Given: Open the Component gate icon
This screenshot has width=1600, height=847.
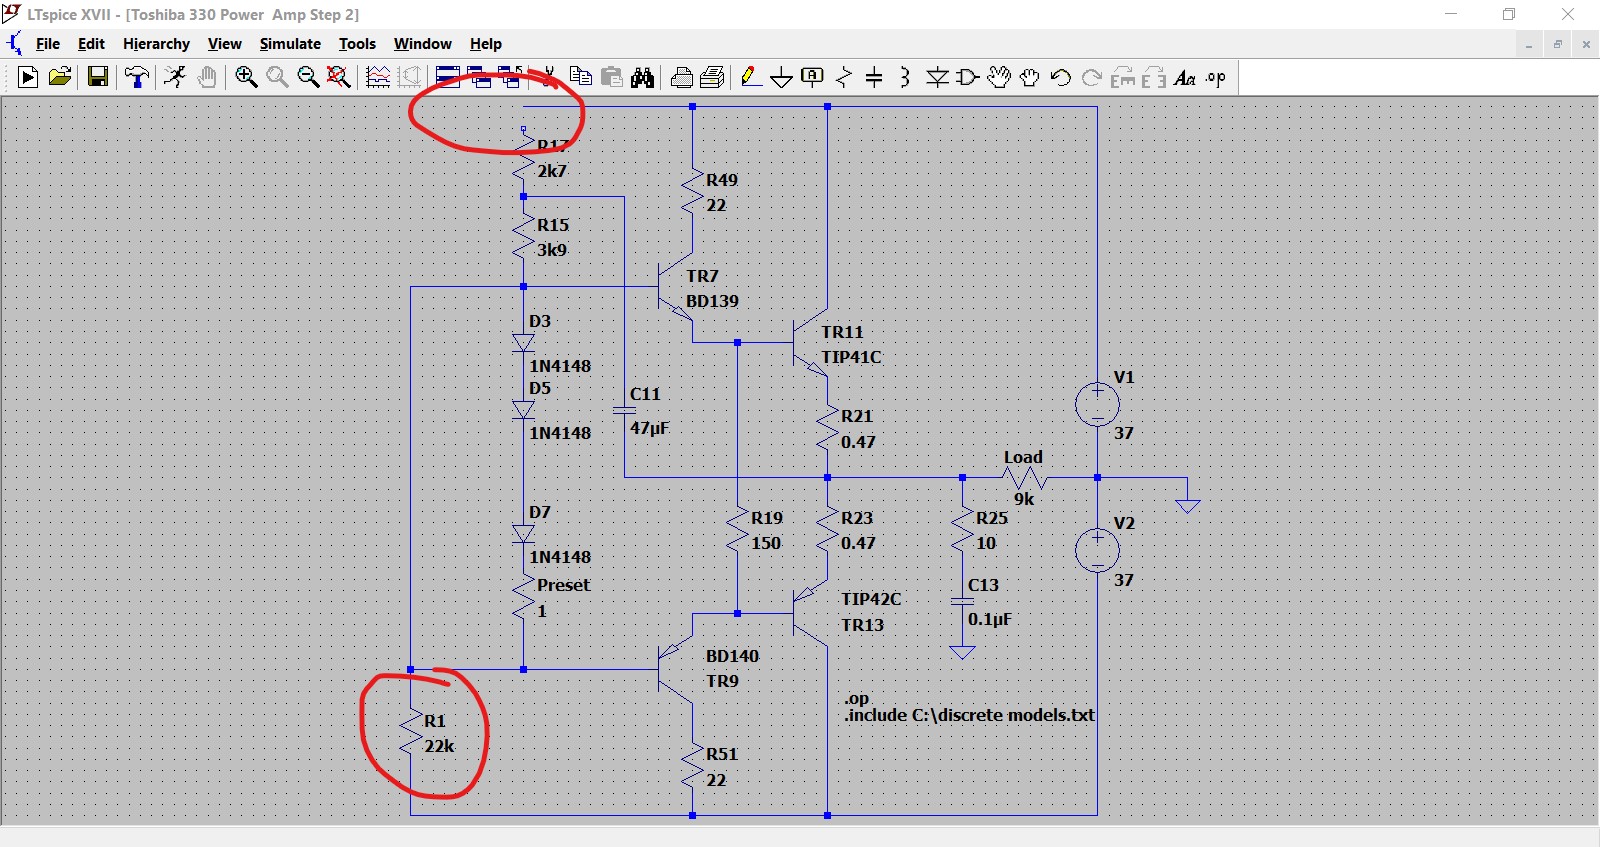Looking at the screenshot, I should (968, 77).
